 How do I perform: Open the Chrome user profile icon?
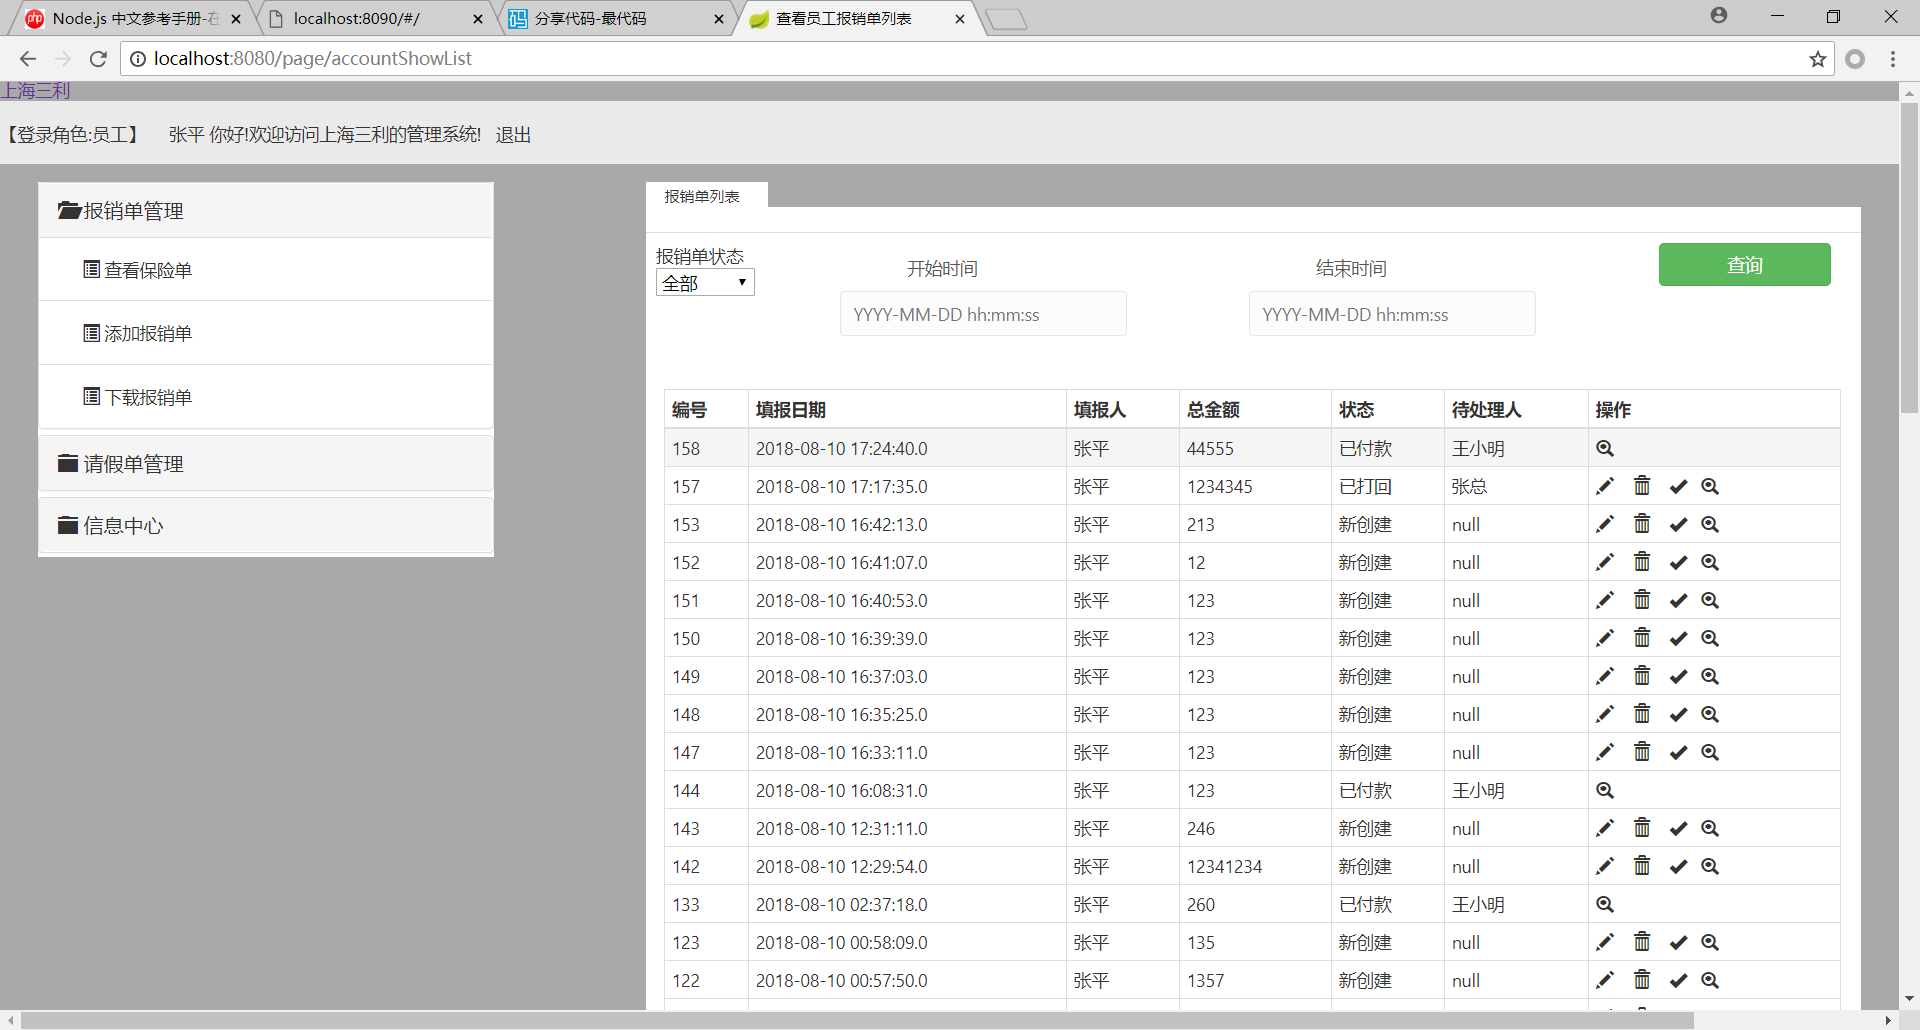pos(1719,16)
